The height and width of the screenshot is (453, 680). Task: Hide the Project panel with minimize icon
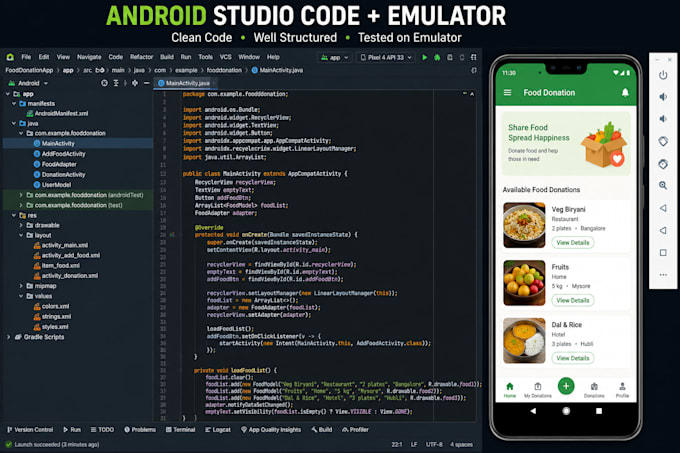(x=147, y=83)
